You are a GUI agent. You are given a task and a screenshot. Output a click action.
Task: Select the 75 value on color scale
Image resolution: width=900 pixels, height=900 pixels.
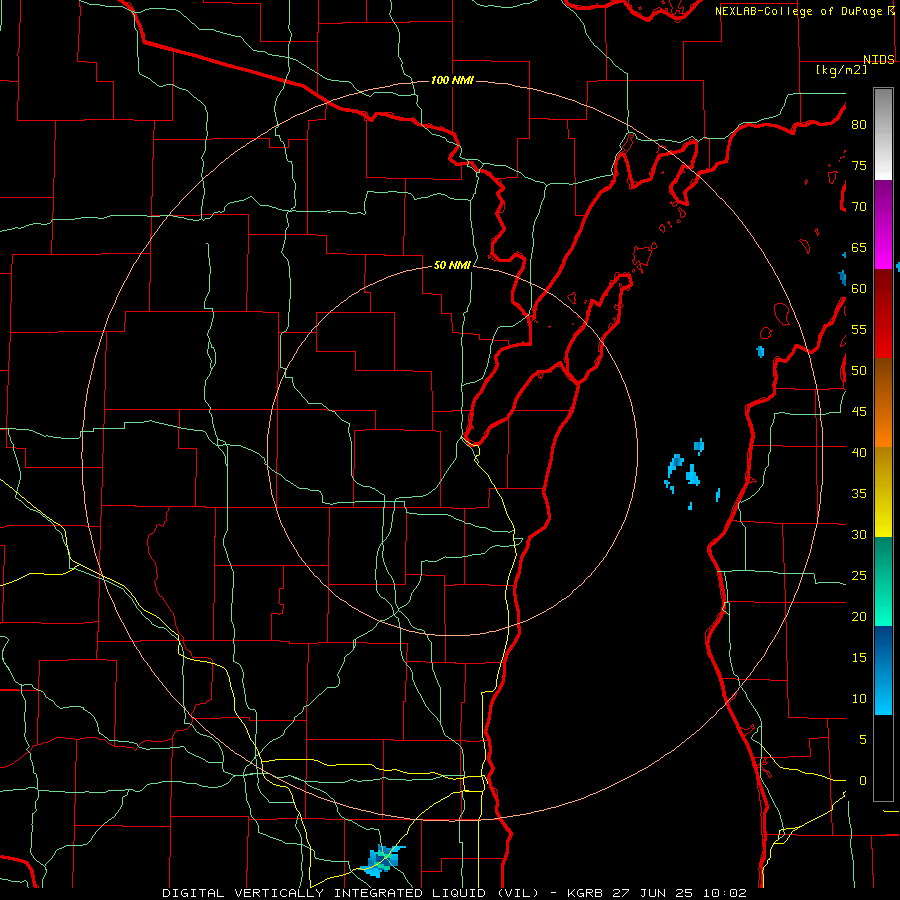(859, 165)
